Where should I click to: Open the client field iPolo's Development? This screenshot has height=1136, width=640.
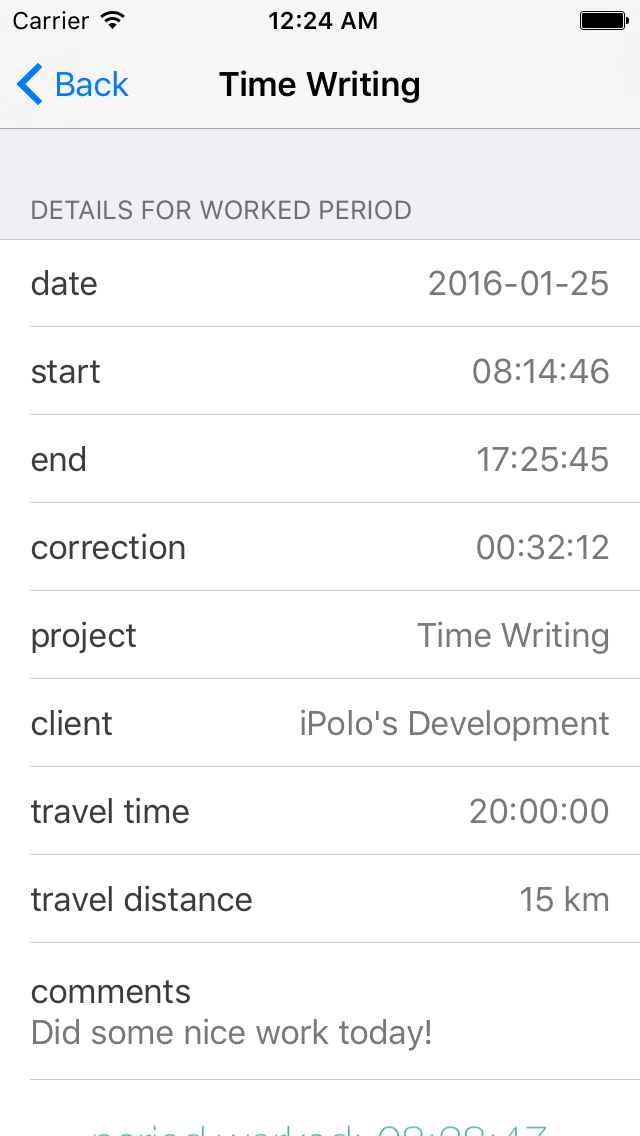coord(454,724)
